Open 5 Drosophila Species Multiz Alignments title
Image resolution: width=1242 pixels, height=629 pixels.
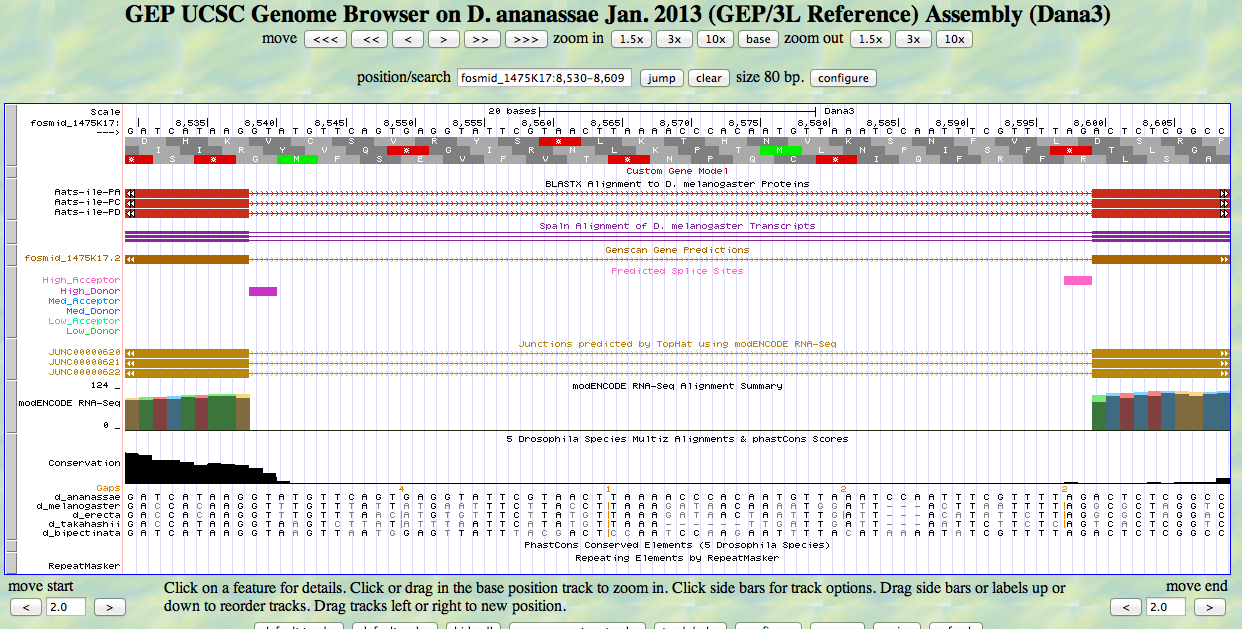[677, 439]
